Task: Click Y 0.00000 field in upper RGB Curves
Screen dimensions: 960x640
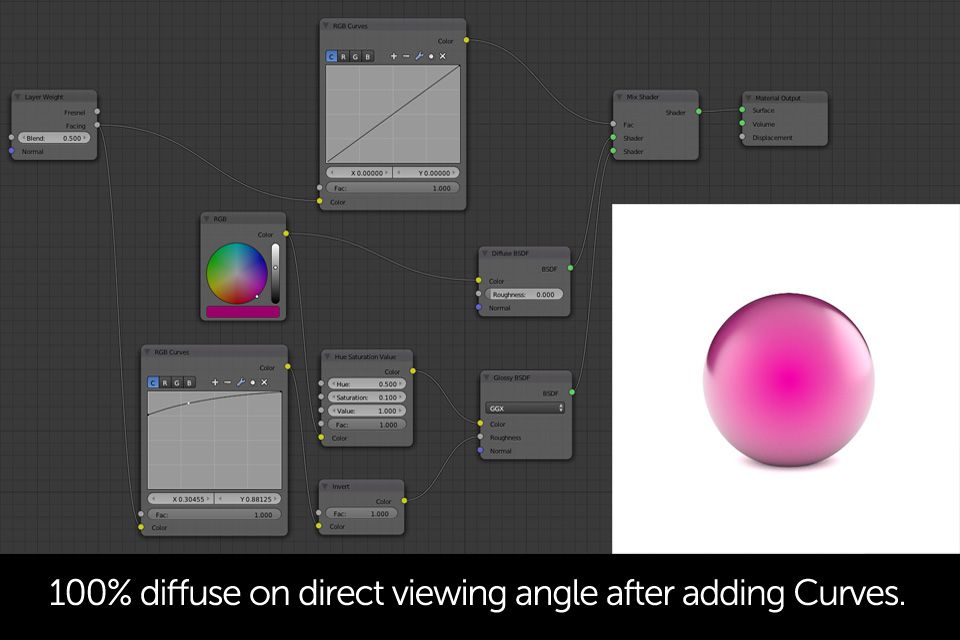Action: tap(426, 173)
